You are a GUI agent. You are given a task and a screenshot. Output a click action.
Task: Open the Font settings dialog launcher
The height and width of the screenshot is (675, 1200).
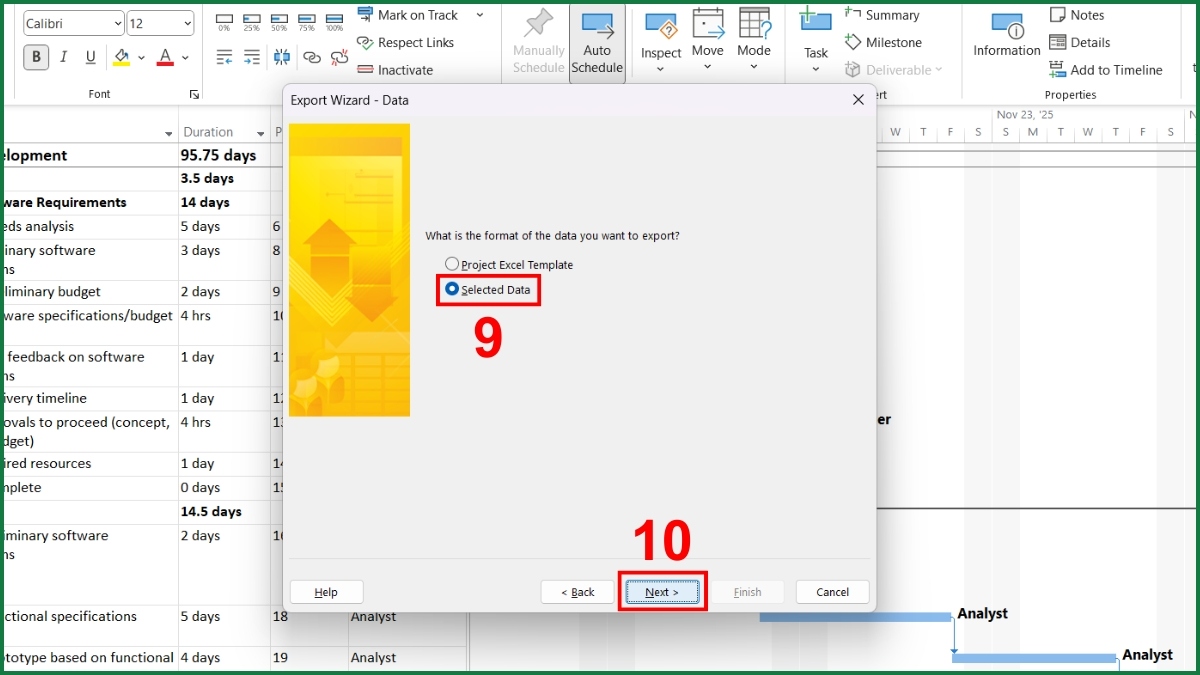[196, 94]
